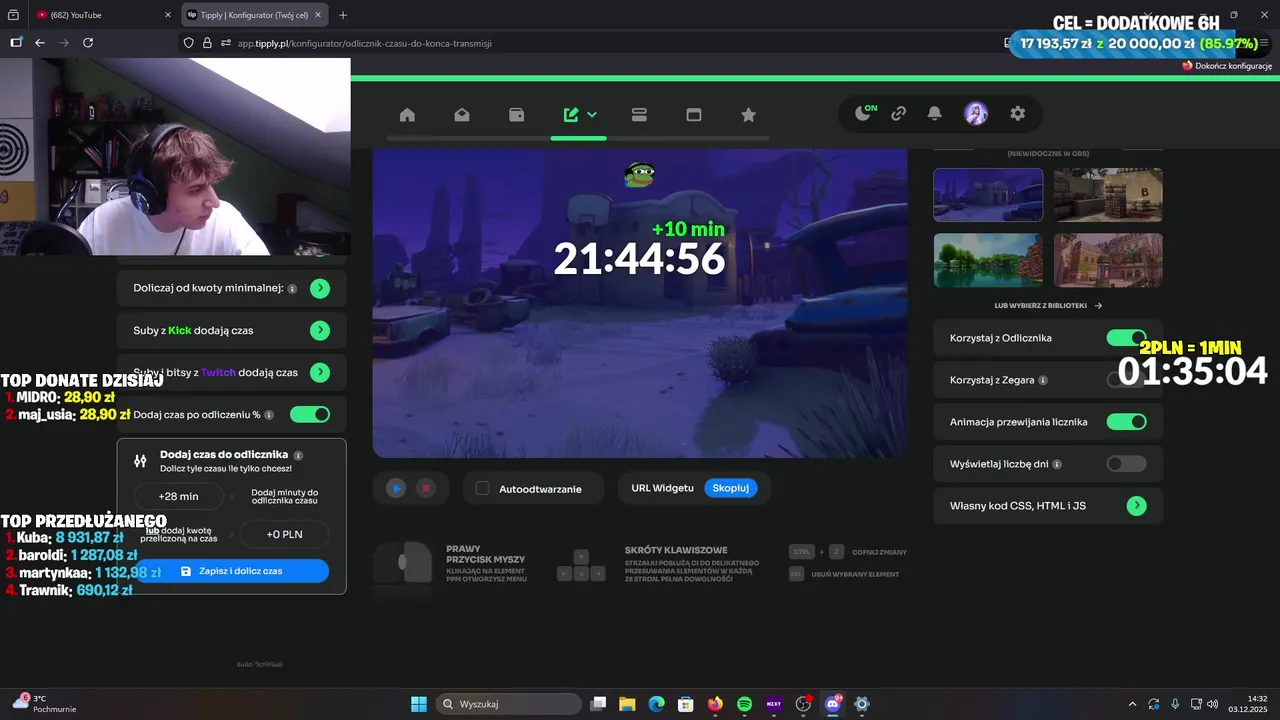Viewport: 1280px width, 720px height.
Task: Click the green configurator edit icon
Action: click(571, 115)
